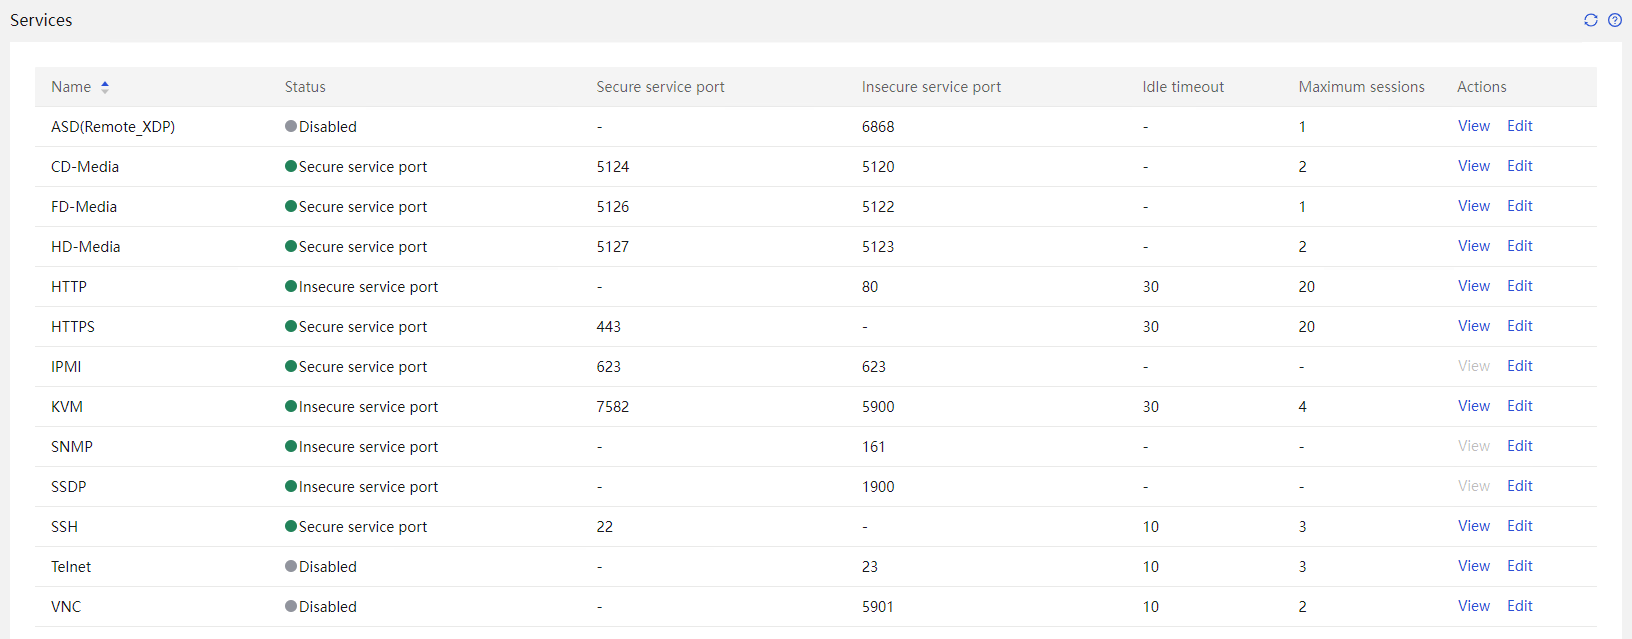The height and width of the screenshot is (639, 1632).
Task: Click the Maximum sessions column header
Action: click(x=1361, y=87)
